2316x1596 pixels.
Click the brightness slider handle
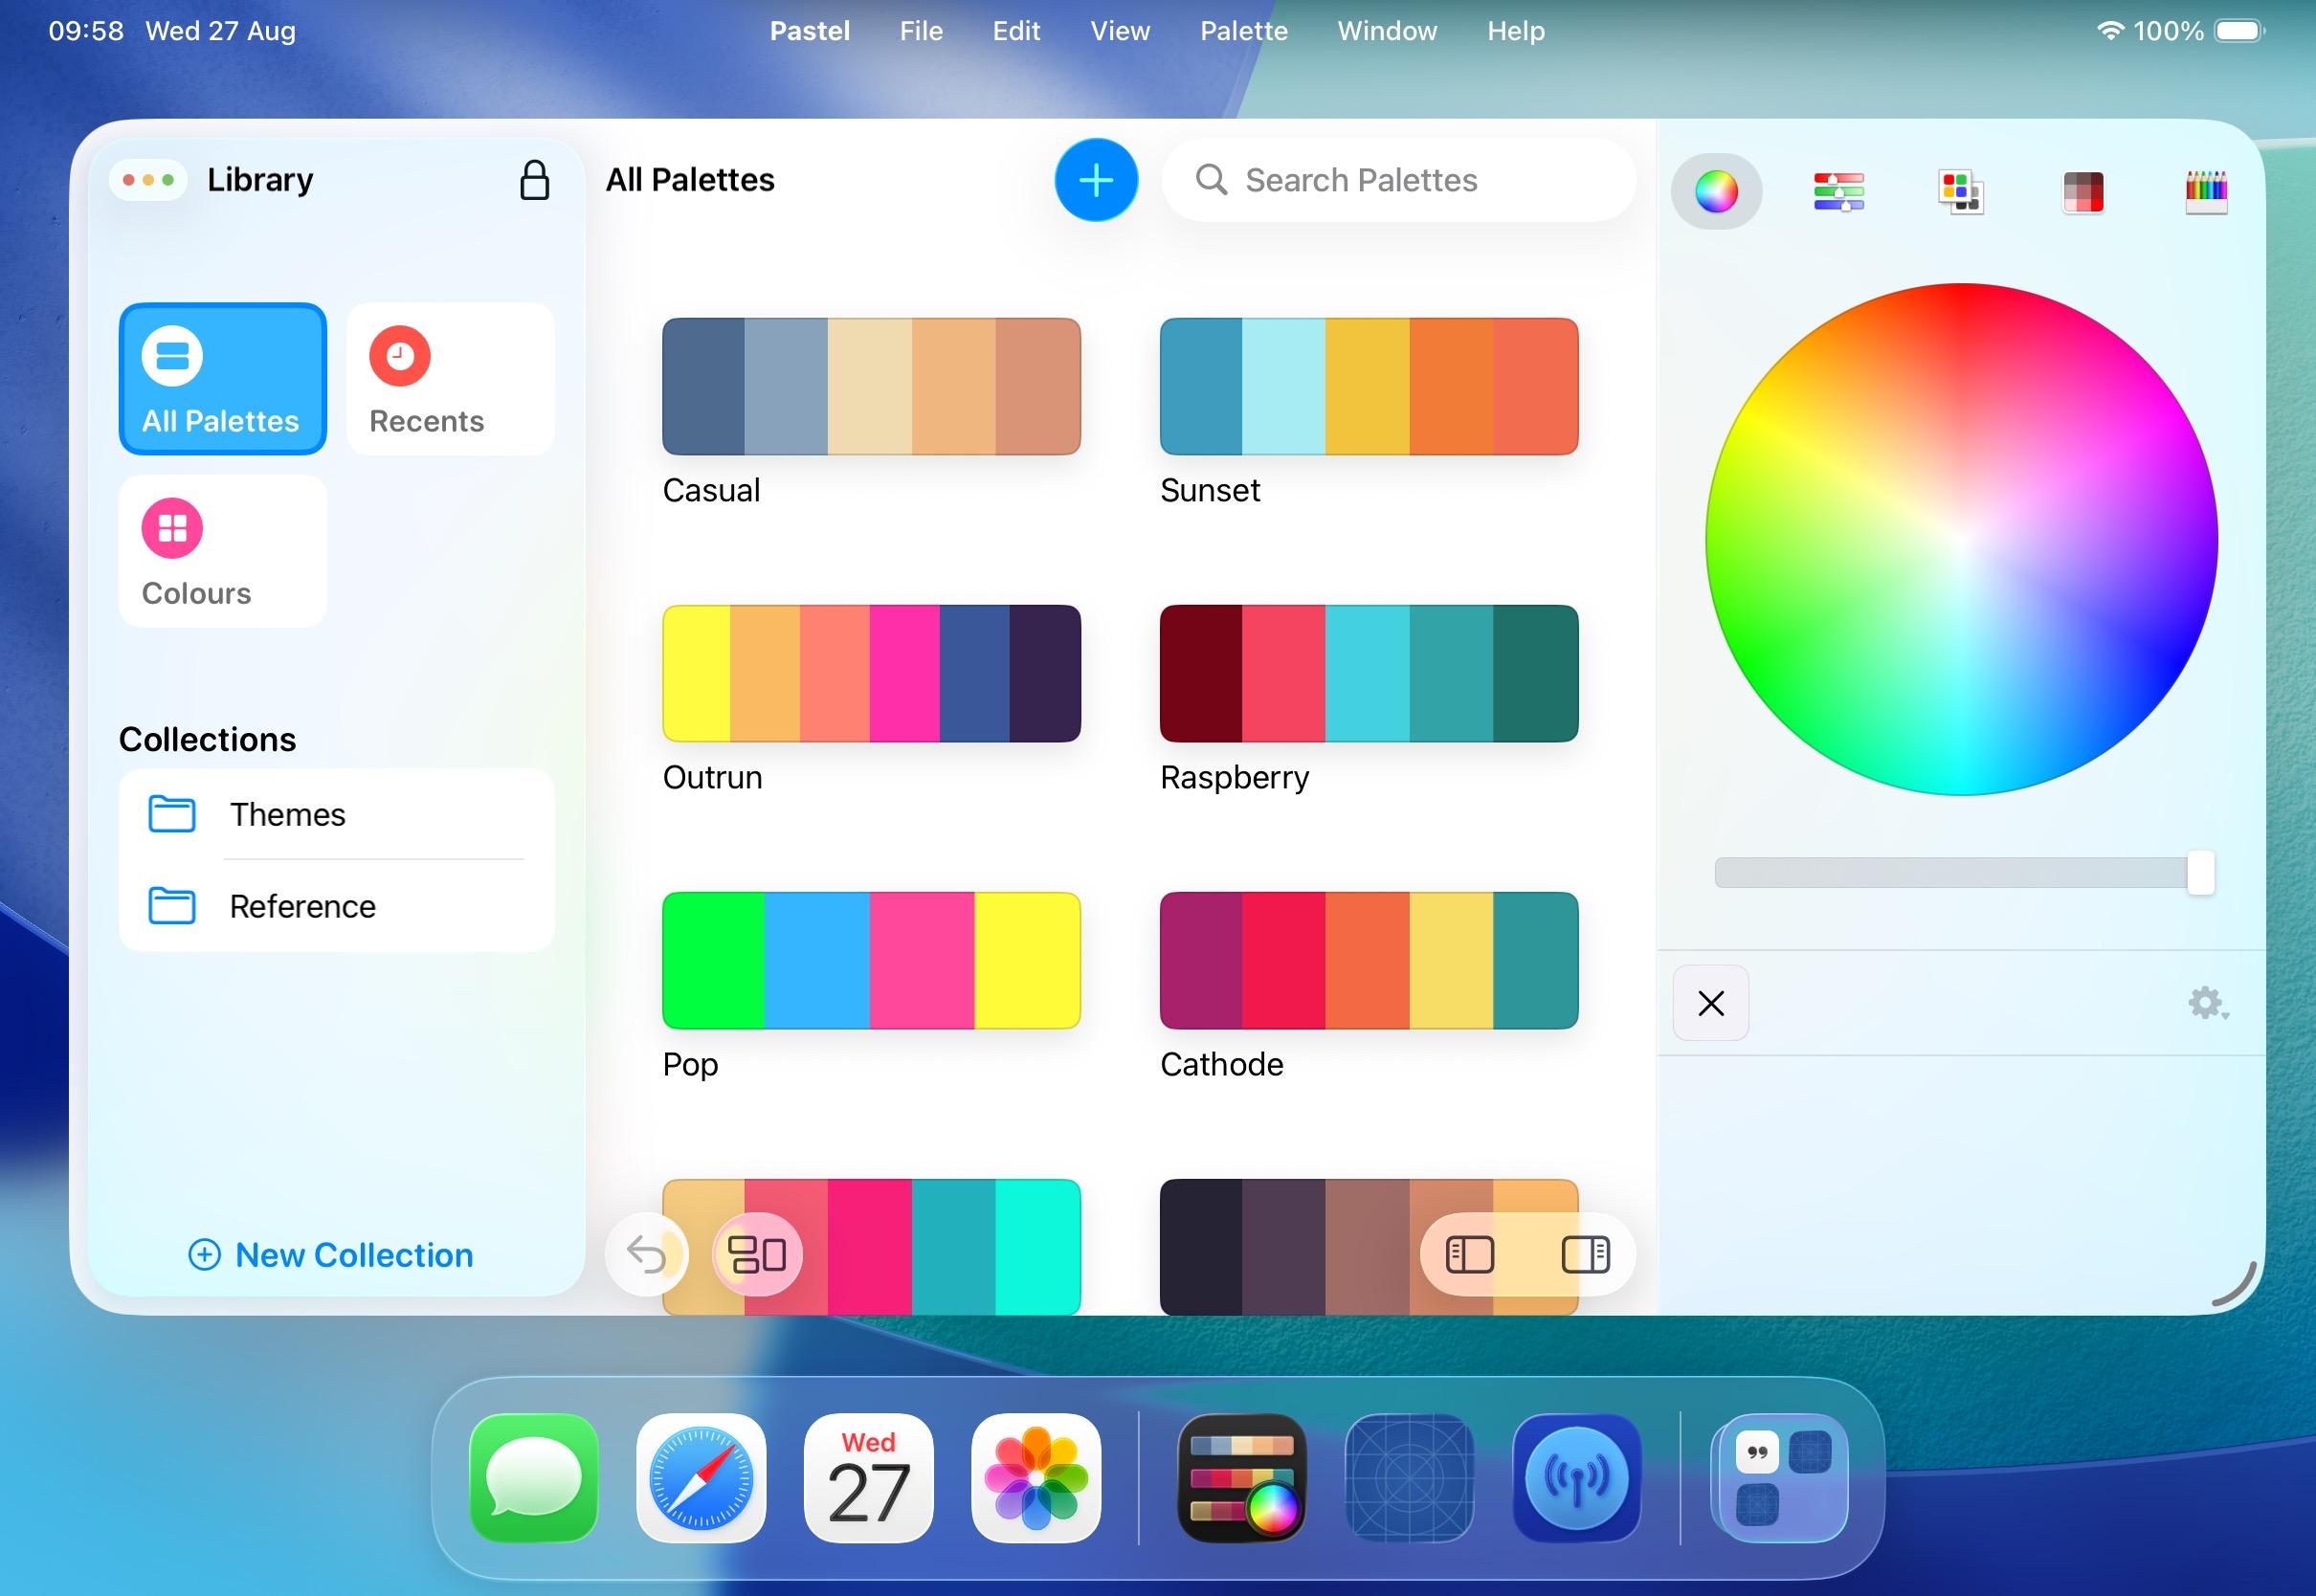pos(2200,873)
